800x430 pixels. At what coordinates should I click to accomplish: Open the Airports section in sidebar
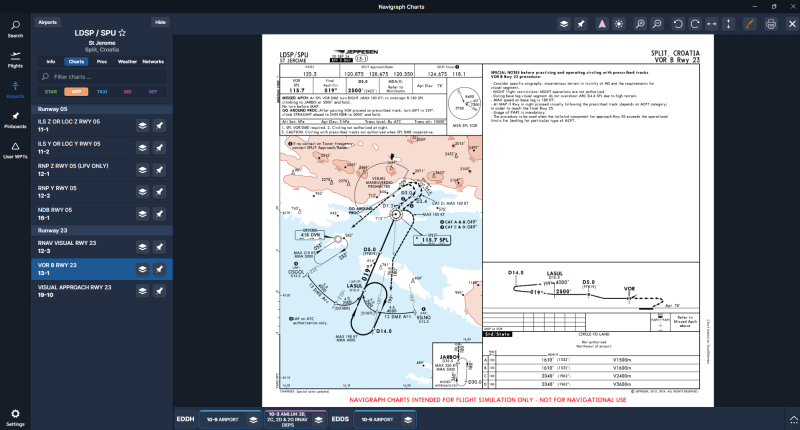[x=15, y=90]
